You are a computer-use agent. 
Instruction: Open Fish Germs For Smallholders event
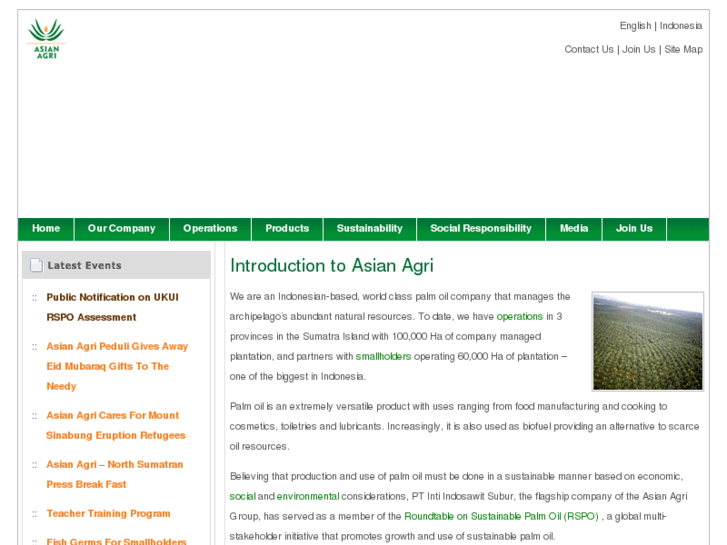click(116, 541)
